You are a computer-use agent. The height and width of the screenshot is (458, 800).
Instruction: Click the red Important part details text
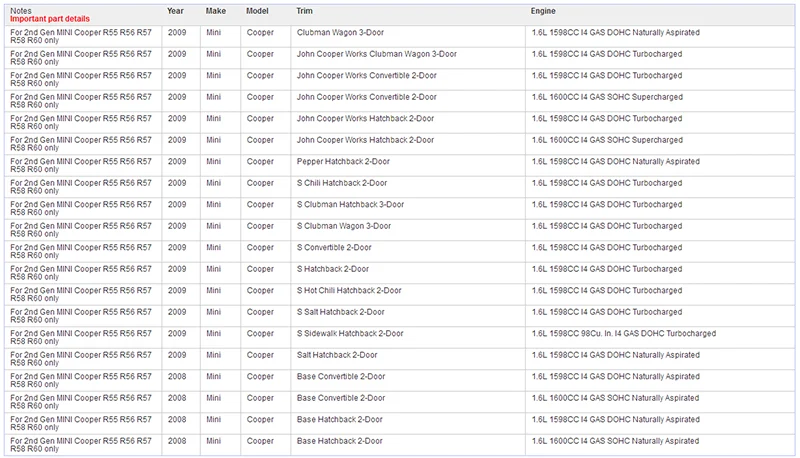point(50,19)
